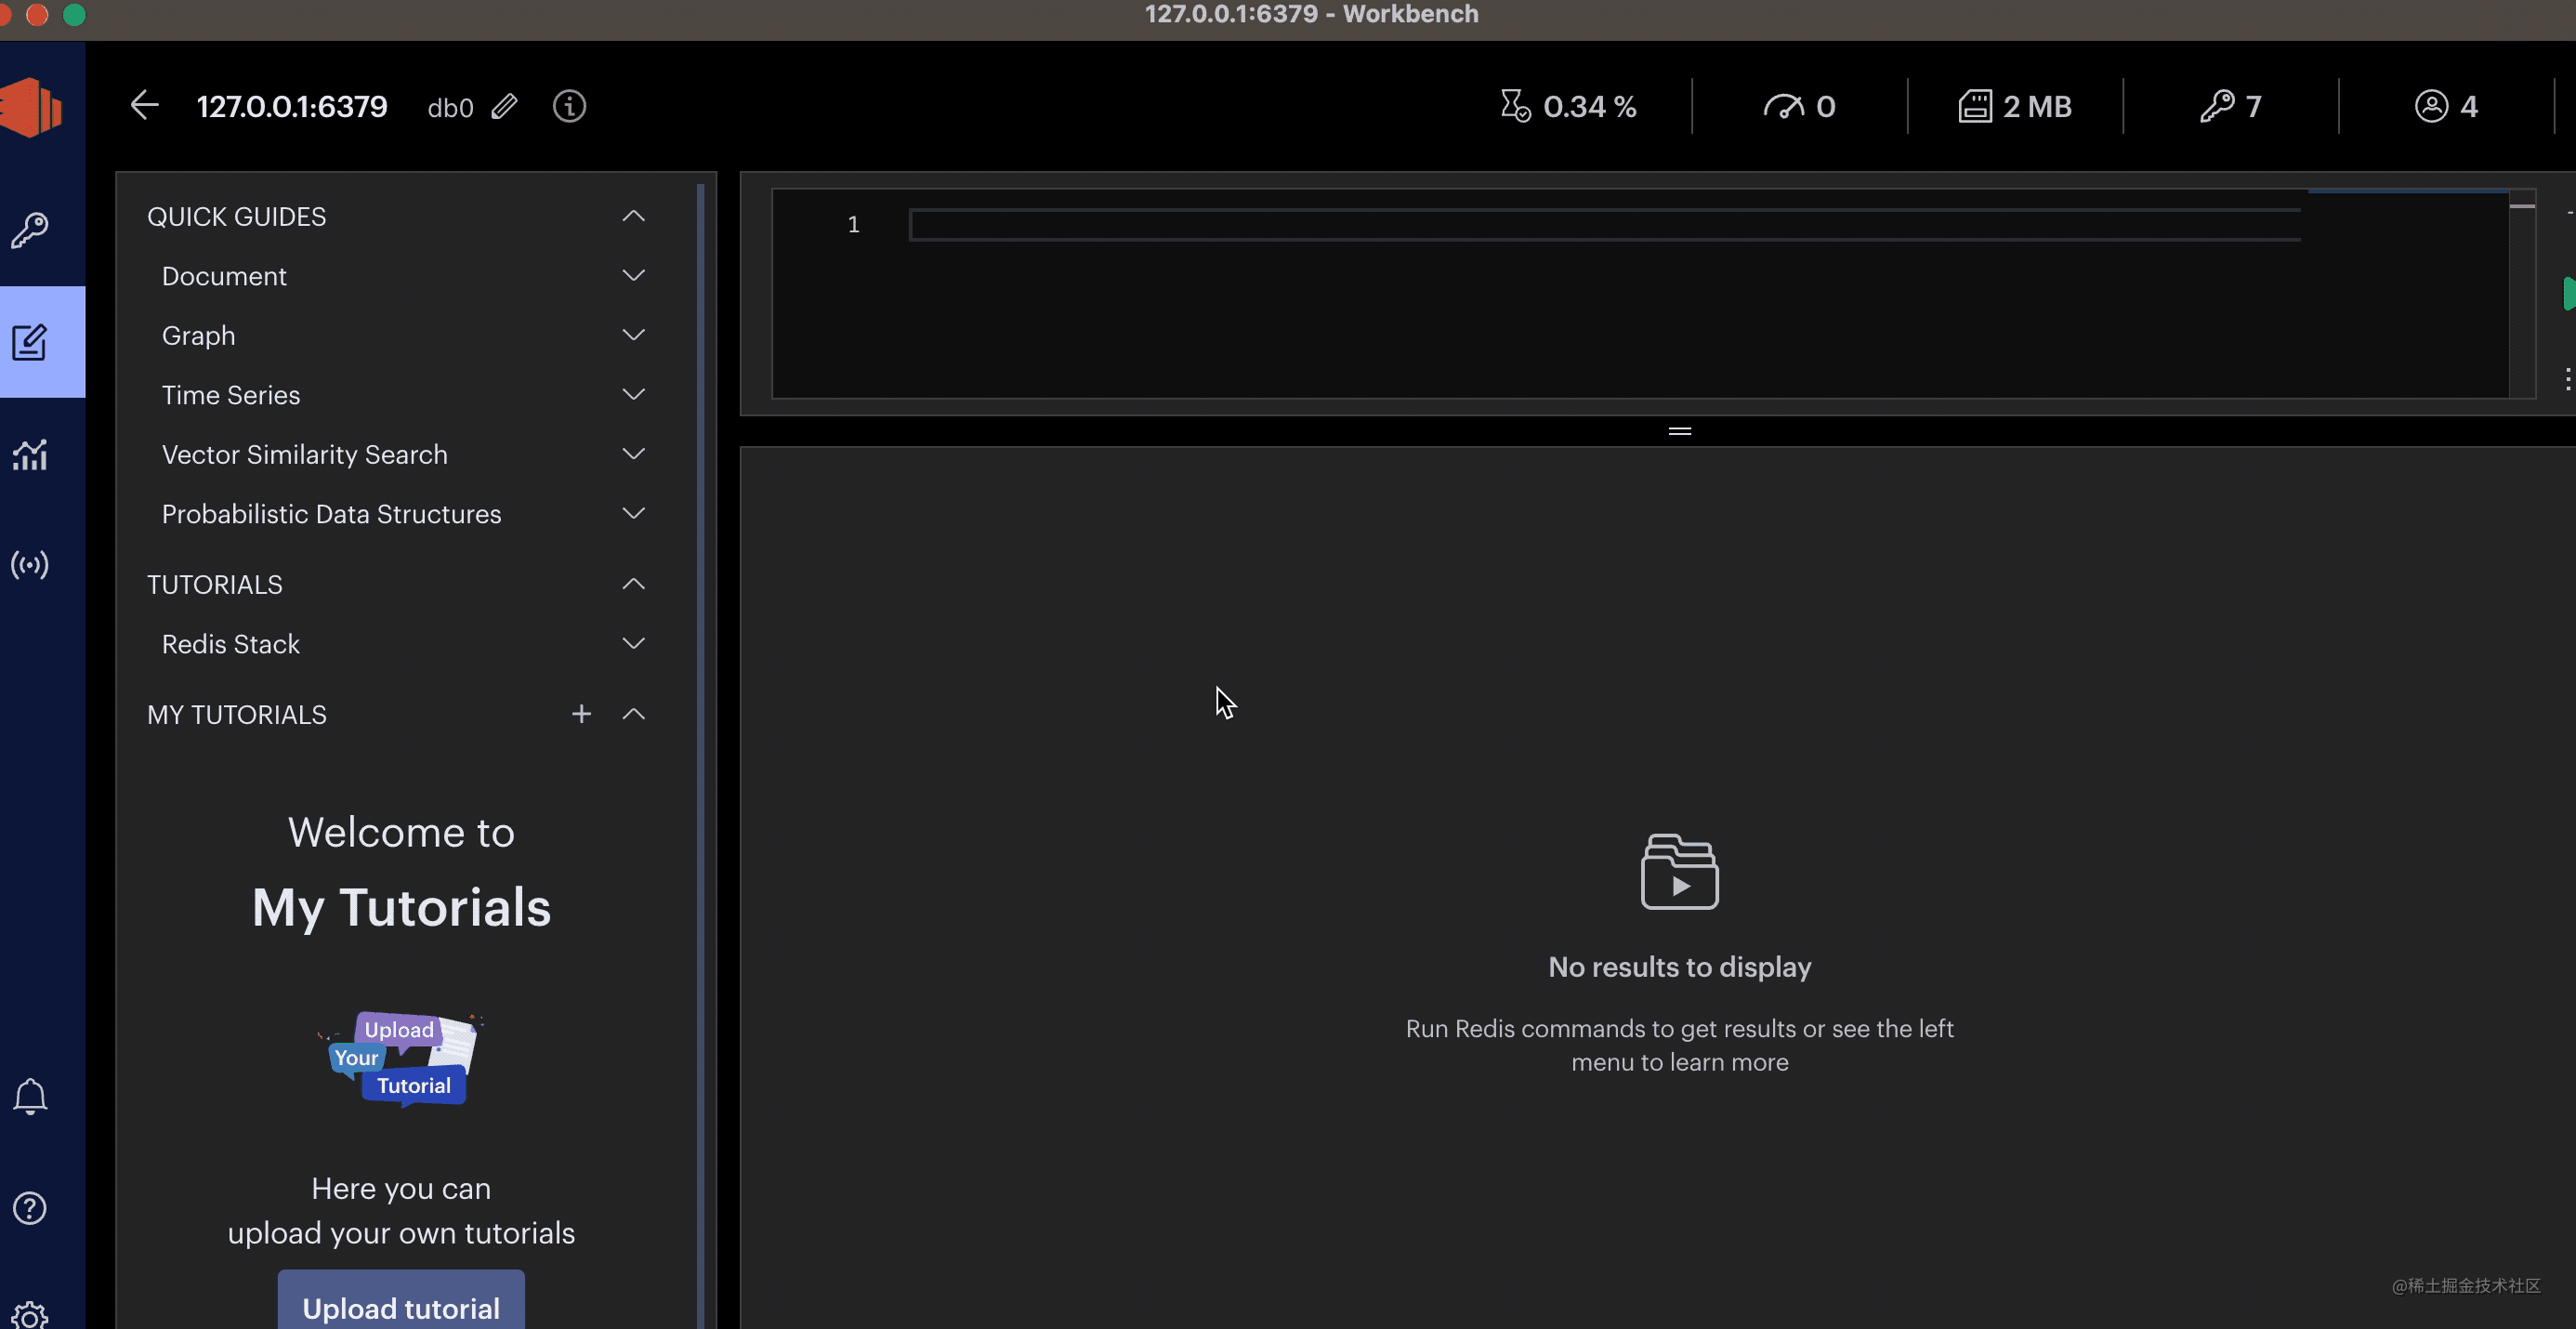The height and width of the screenshot is (1329, 2576).
Task: Open the Analysis Tools chart icon
Action: 30,455
